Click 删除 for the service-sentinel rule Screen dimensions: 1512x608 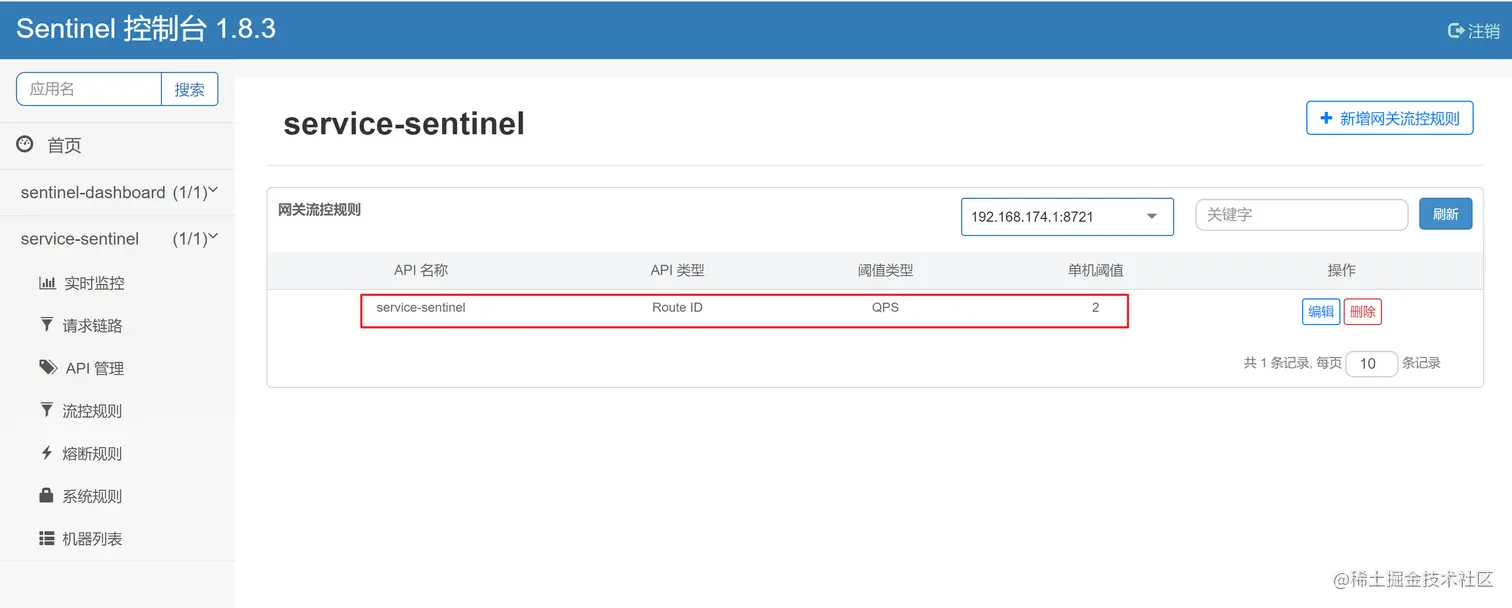pos(1362,311)
